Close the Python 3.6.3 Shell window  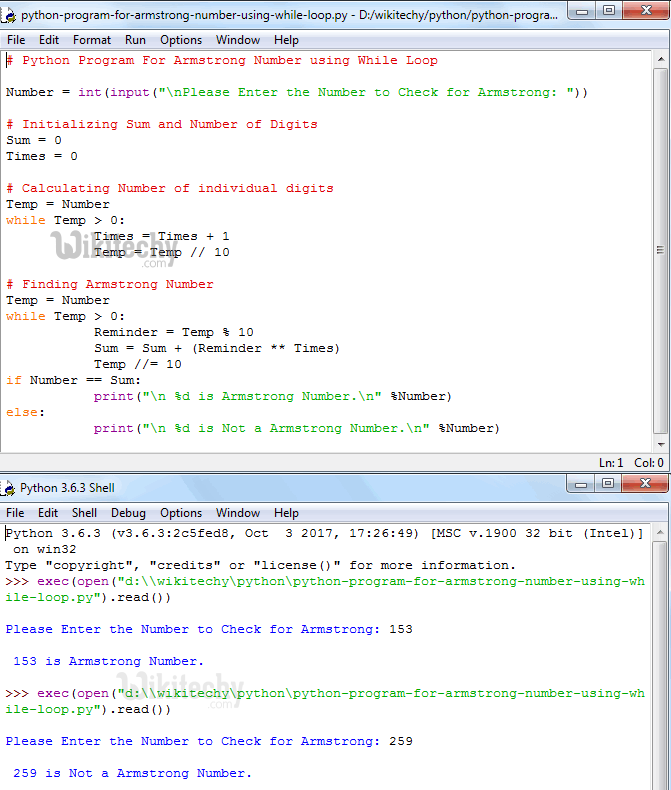click(x=644, y=485)
